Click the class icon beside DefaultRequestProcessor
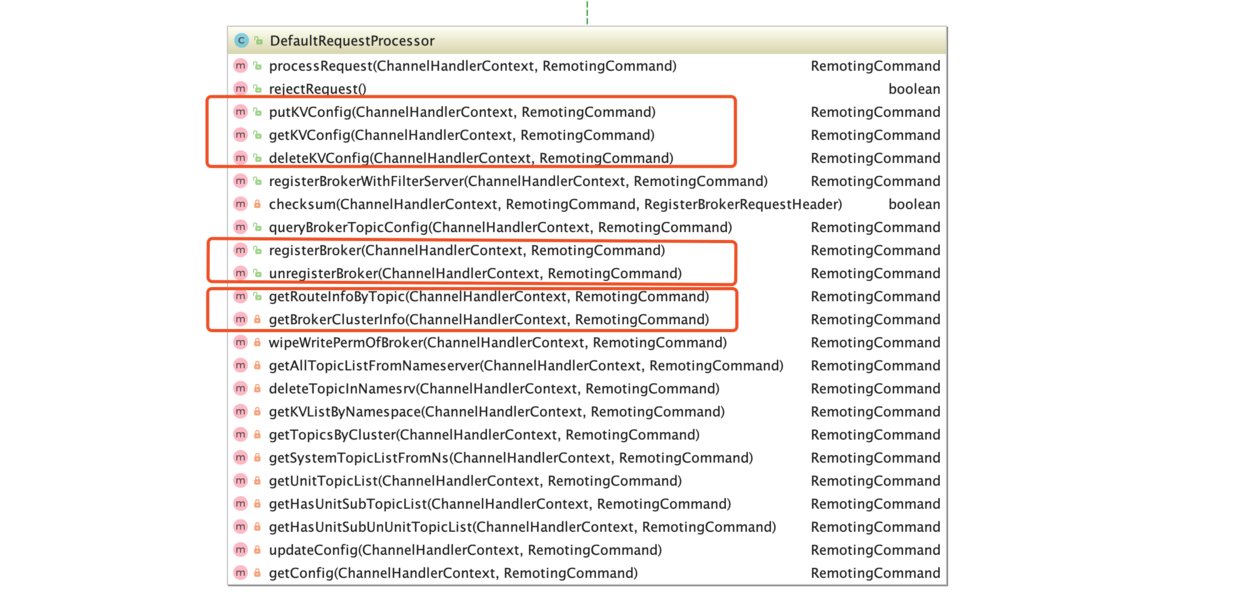1240x592 pixels. 241,41
